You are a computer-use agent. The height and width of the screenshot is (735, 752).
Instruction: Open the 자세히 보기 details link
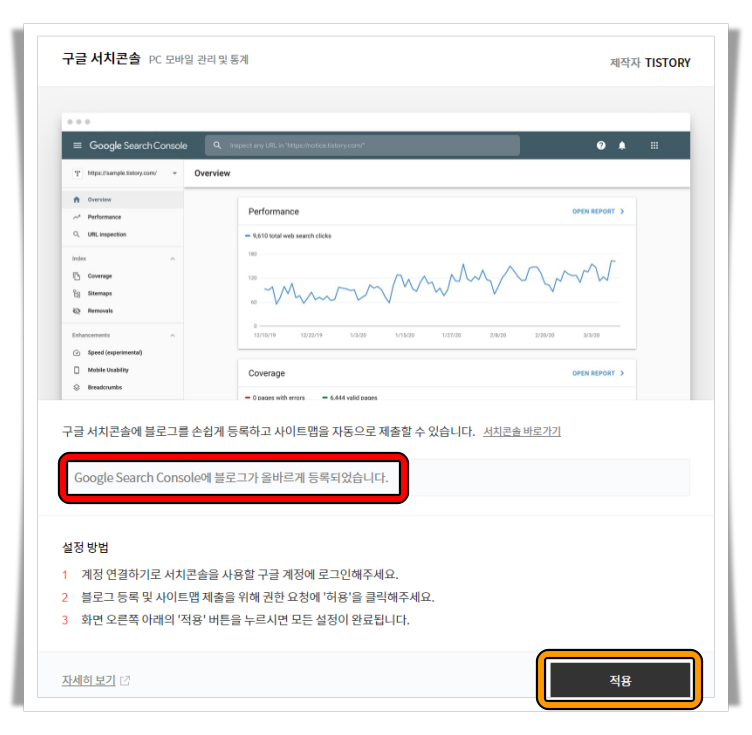(x=89, y=680)
